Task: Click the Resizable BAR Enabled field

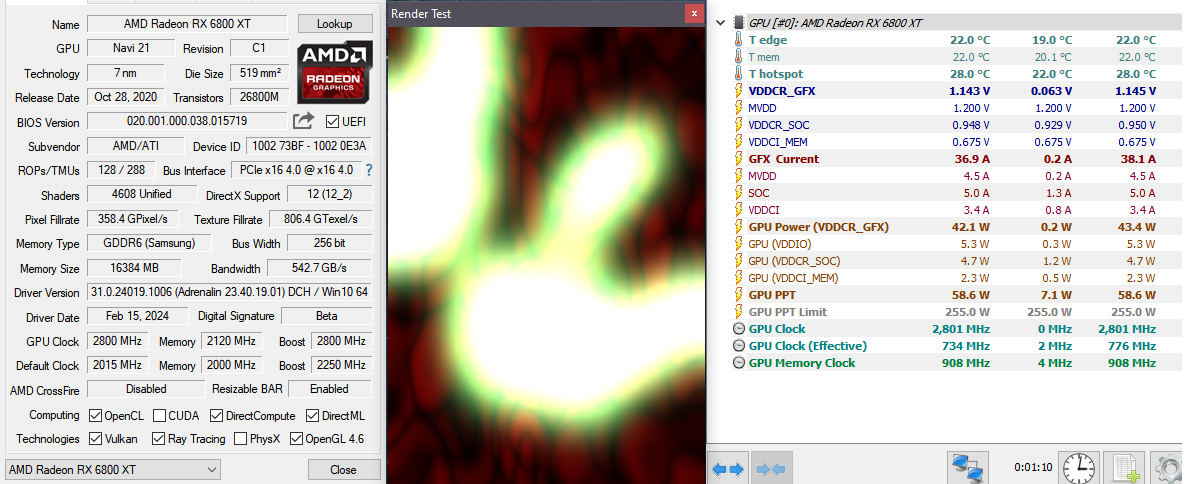Action: [330, 389]
